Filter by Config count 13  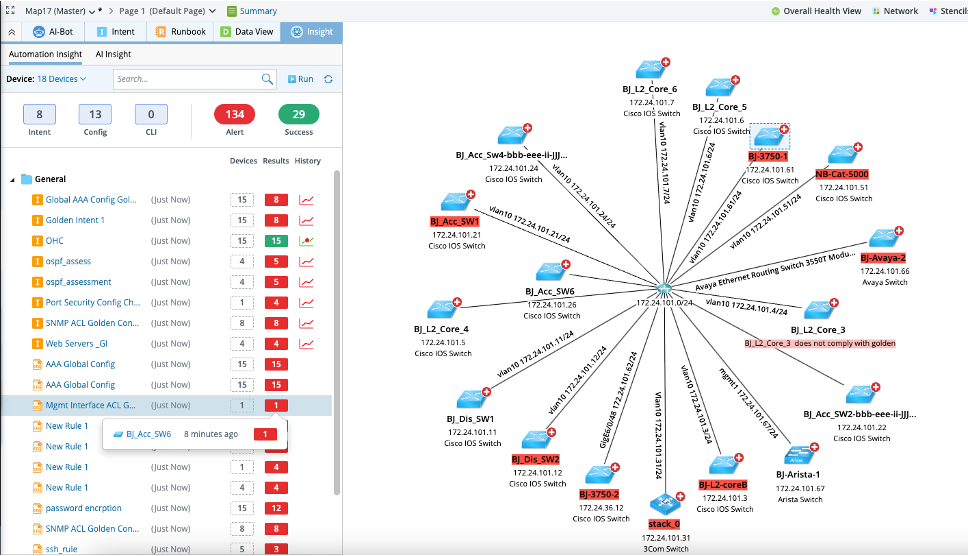[x=95, y=114]
